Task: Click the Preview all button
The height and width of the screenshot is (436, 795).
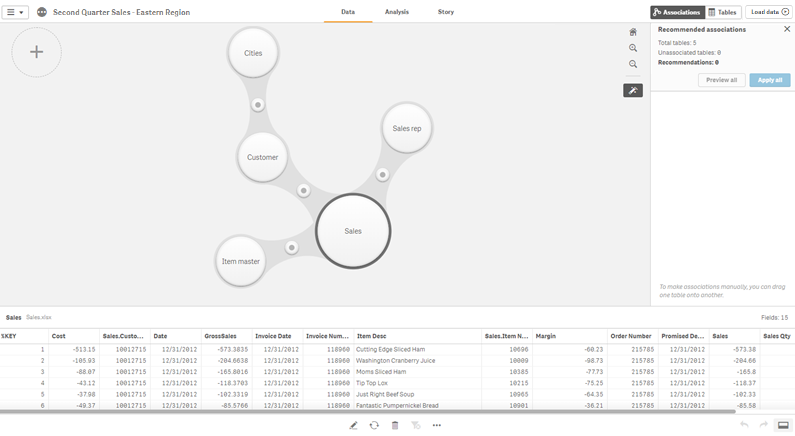Action: pos(721,80)
